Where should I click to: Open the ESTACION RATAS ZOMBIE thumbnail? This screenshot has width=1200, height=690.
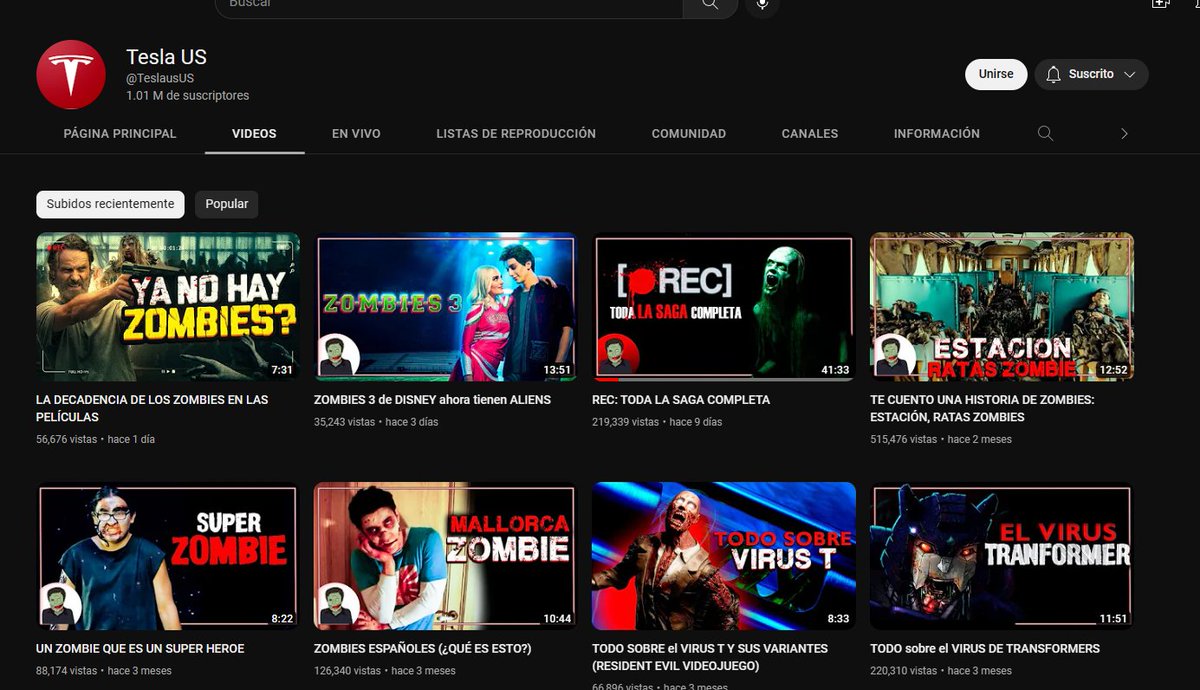(1002, 307)
